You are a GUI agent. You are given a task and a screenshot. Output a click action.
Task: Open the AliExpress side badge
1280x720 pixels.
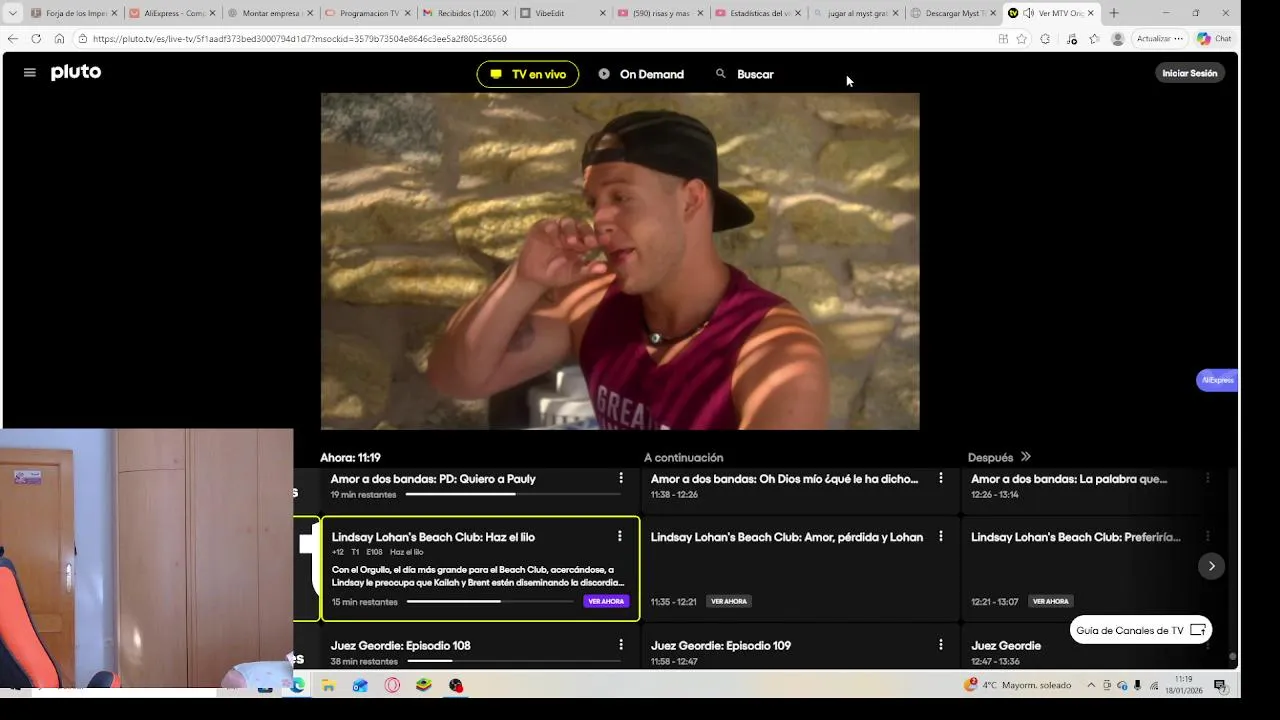(x=1217, y=380)
